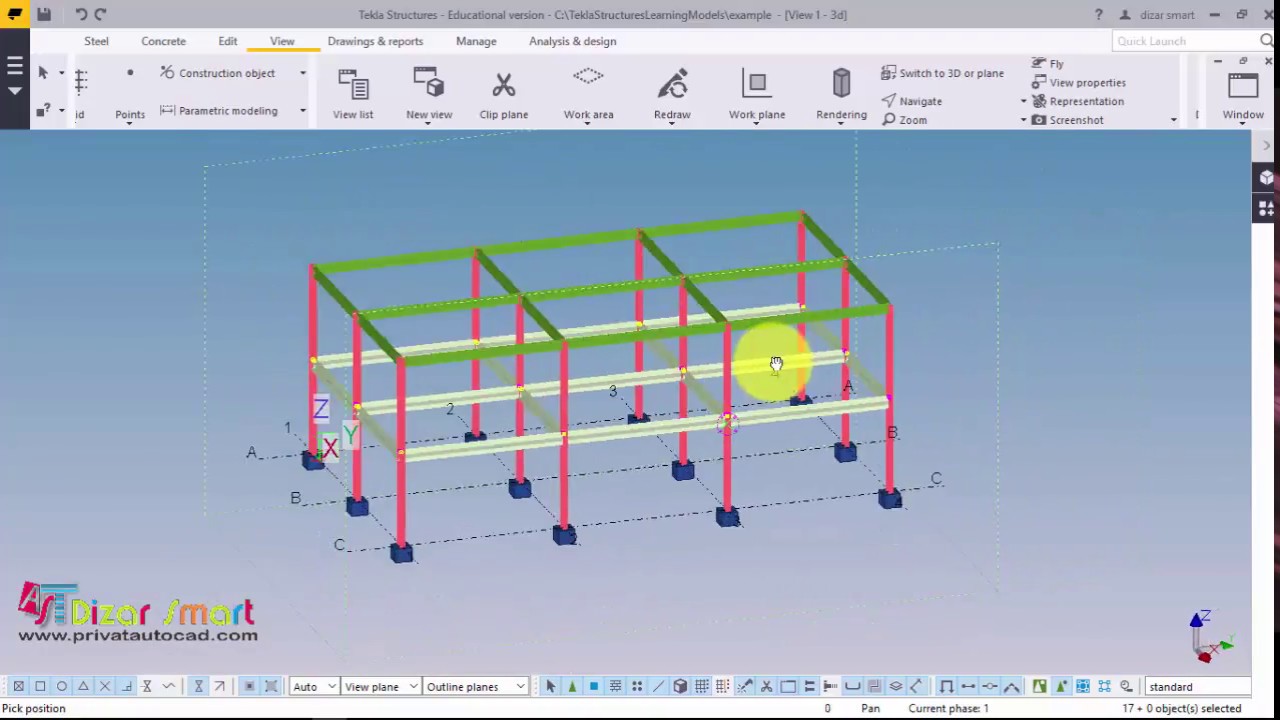The width and height of the screenshot is (1280, 720).
Task: Click the XYZ axis gizmo in view corner
Action: pos(1211,637)
